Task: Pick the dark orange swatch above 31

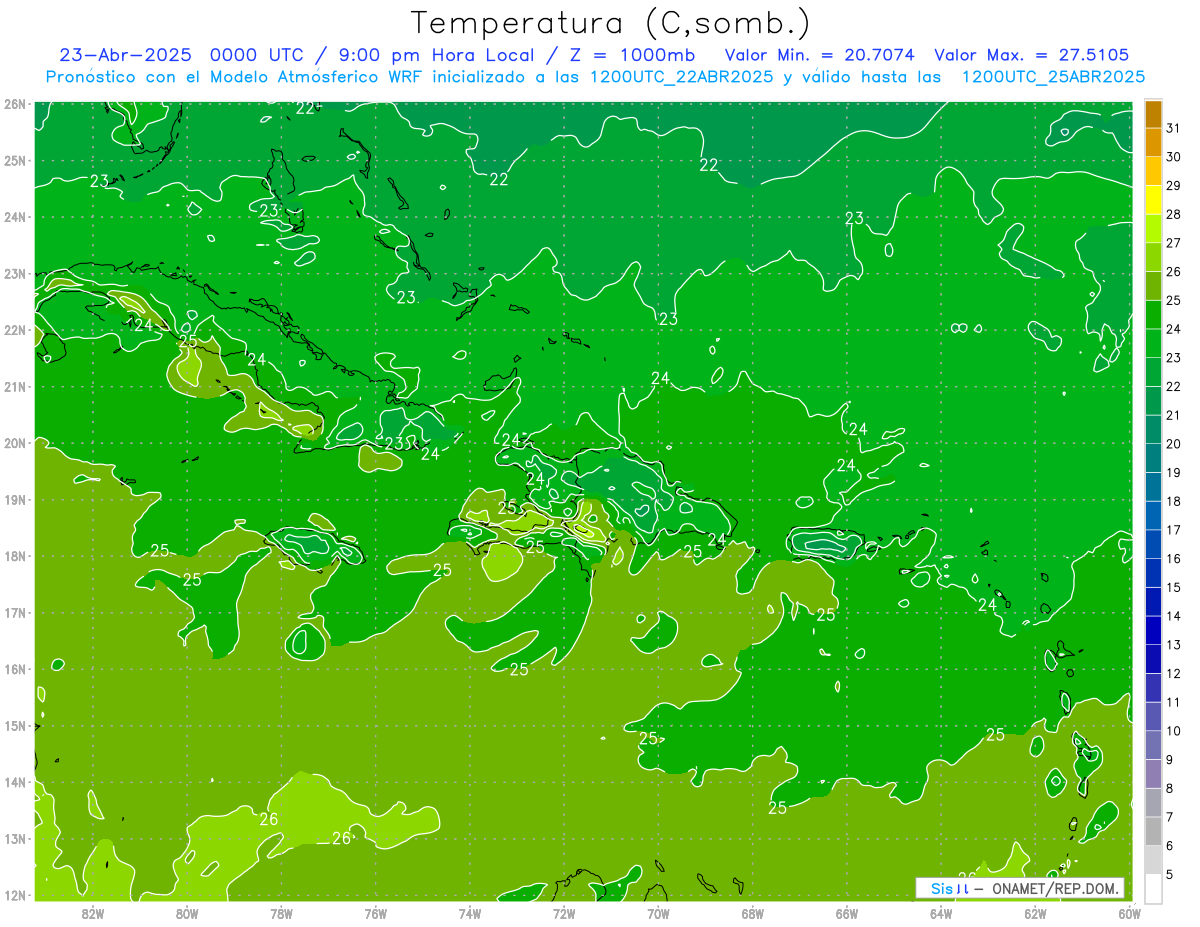Action: pyautogui.click(x=1154, y=113)
